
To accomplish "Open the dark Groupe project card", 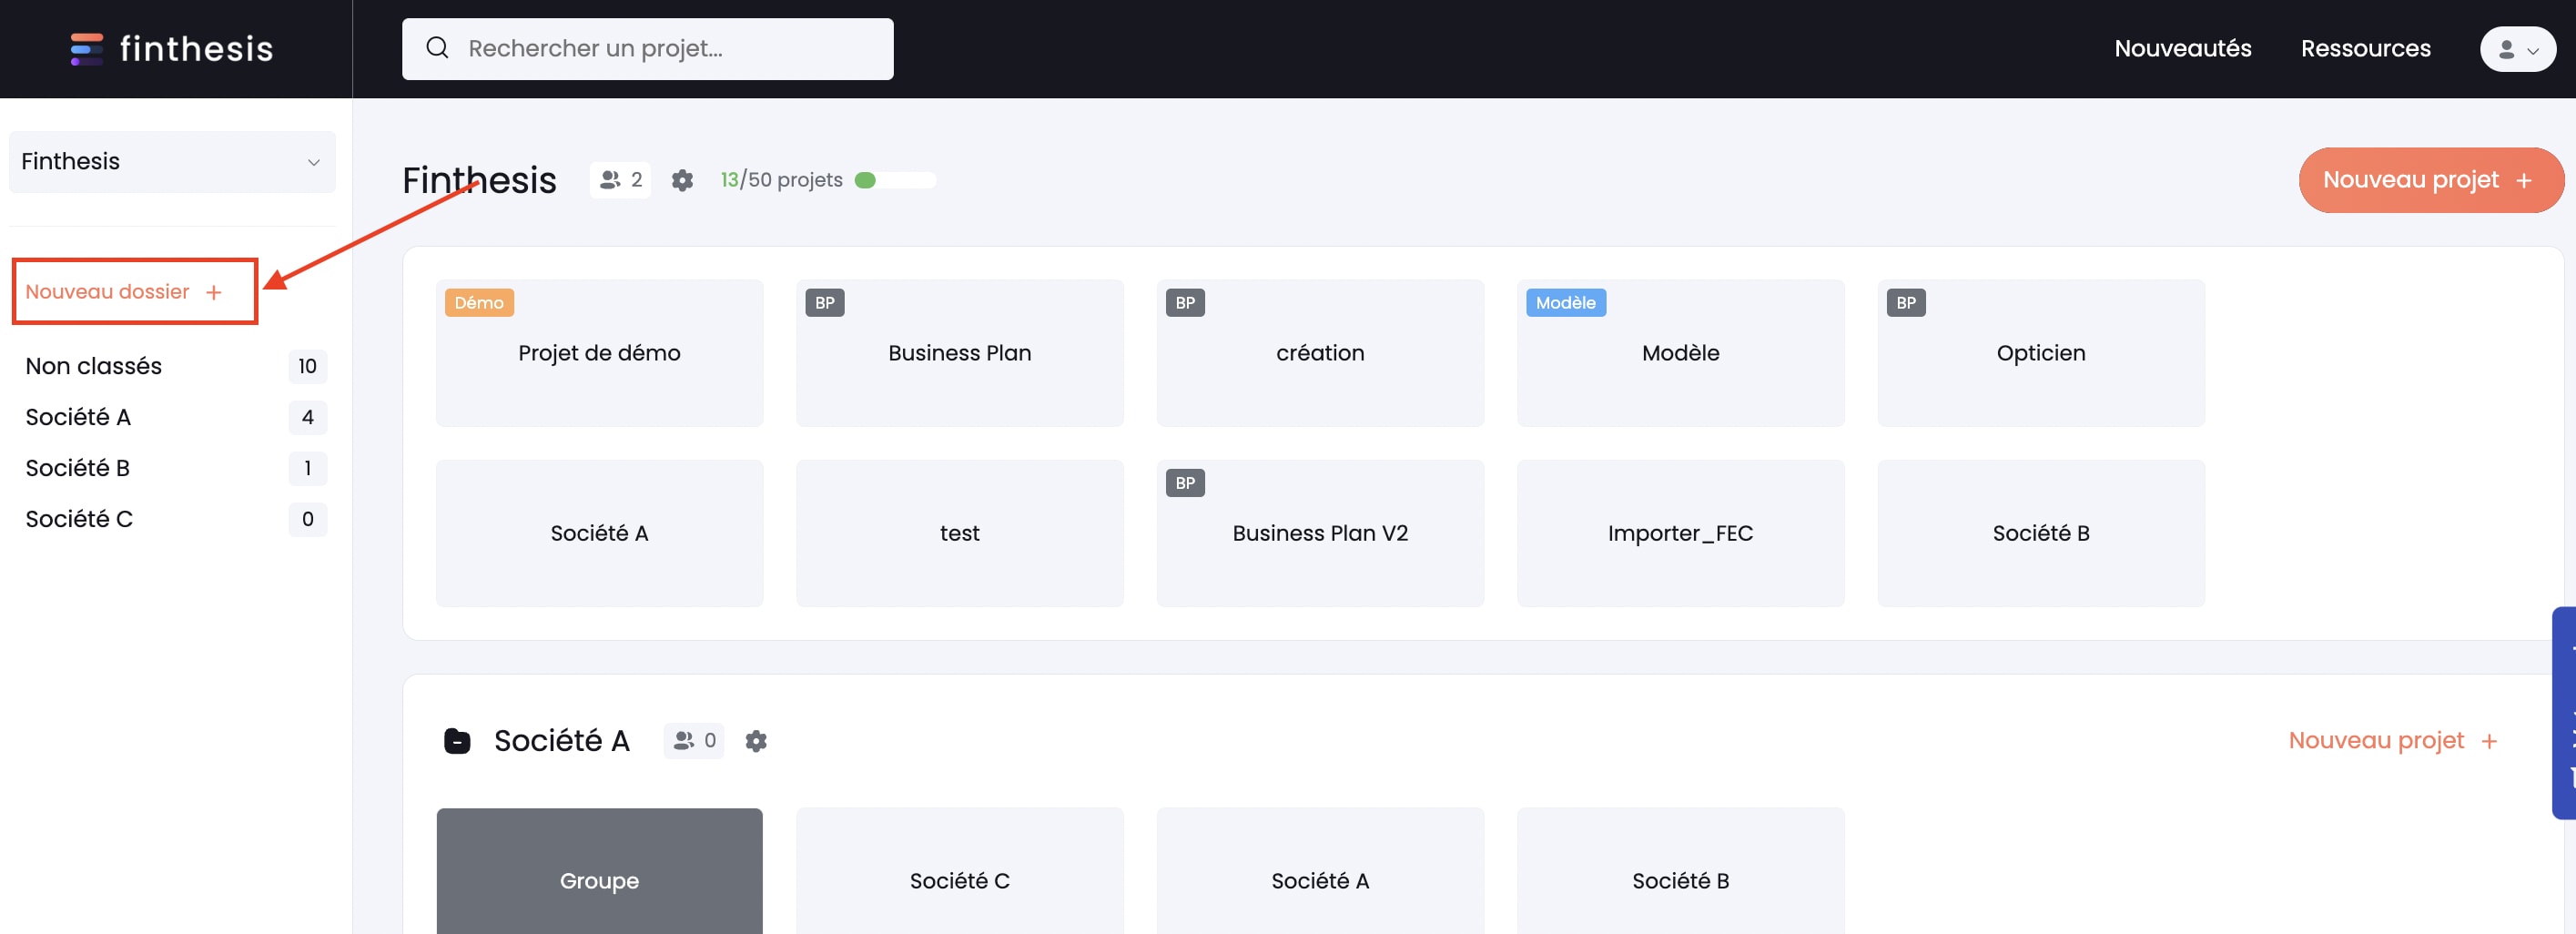I will coord(599,871).
